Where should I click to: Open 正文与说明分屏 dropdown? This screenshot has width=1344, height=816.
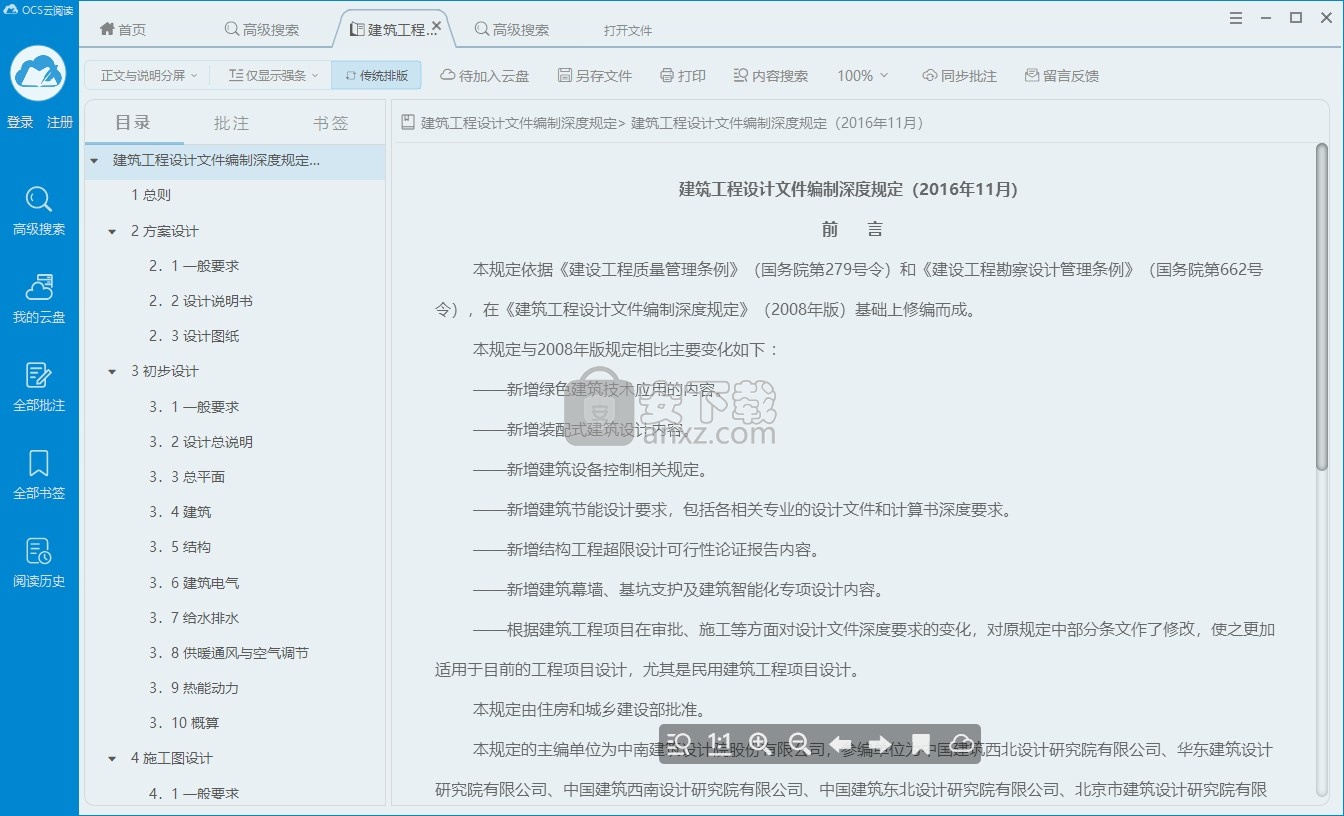(x=149, y=75)
